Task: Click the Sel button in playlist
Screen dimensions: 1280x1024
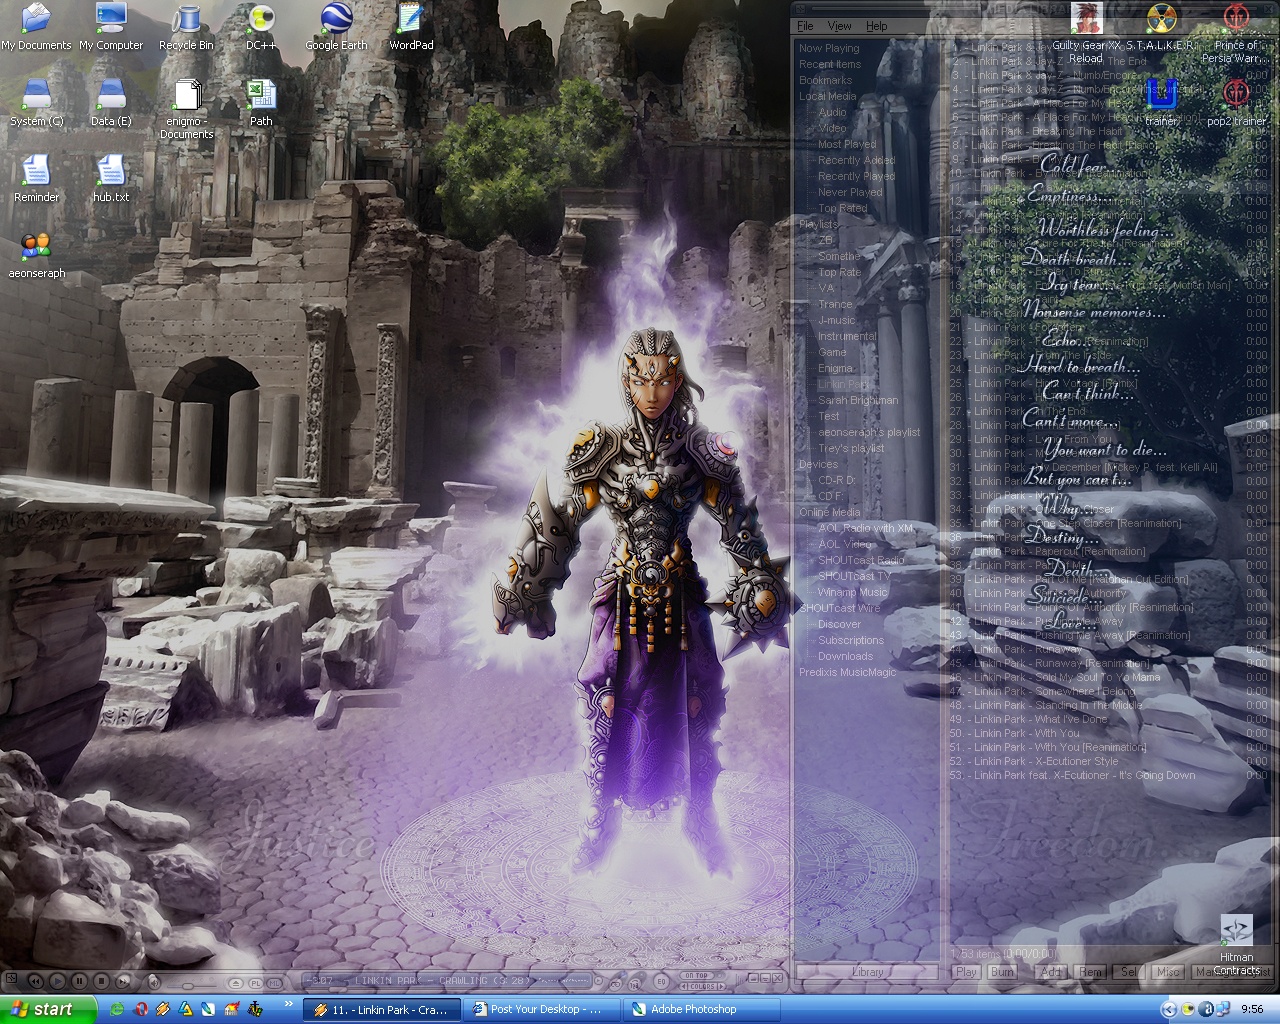Action: (1129, 972)
